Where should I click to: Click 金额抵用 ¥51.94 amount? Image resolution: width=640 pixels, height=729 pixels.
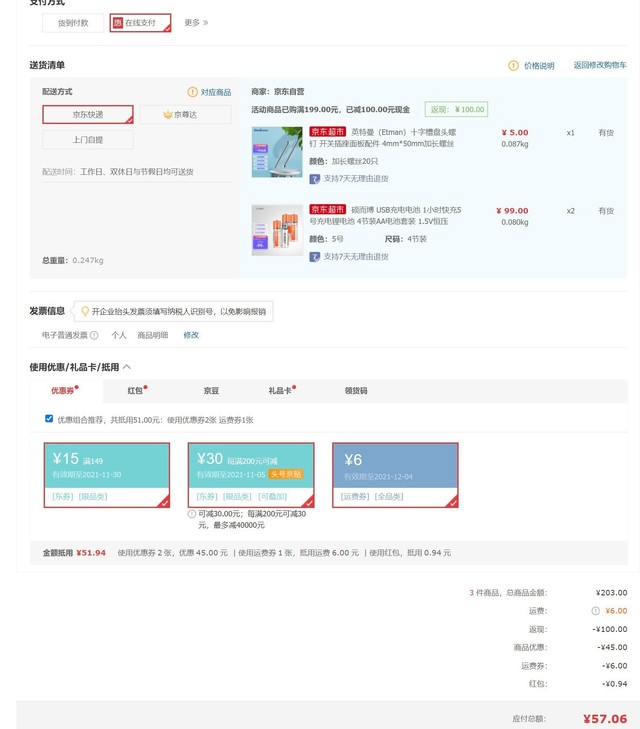pyautogui.click(x=91, y=553)
